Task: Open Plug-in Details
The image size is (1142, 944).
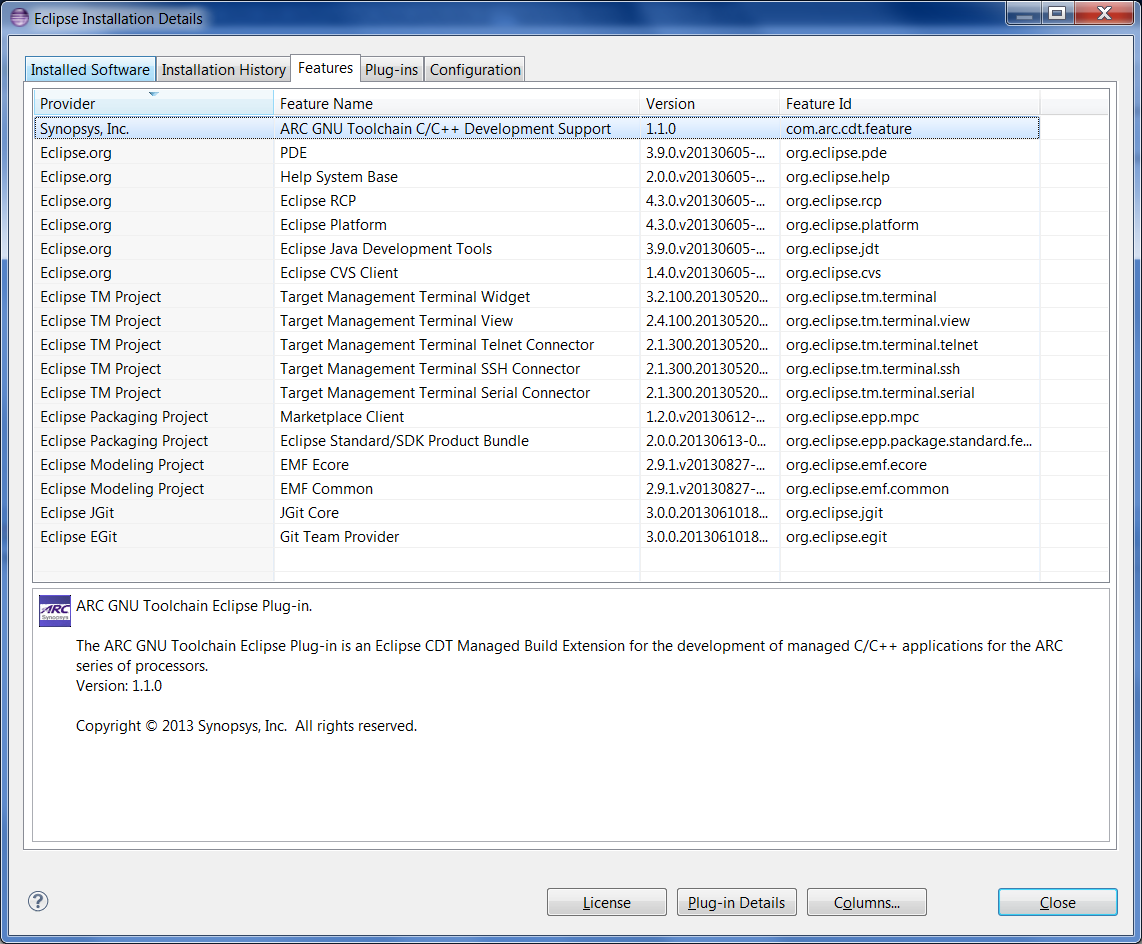Action: [736, 902]
